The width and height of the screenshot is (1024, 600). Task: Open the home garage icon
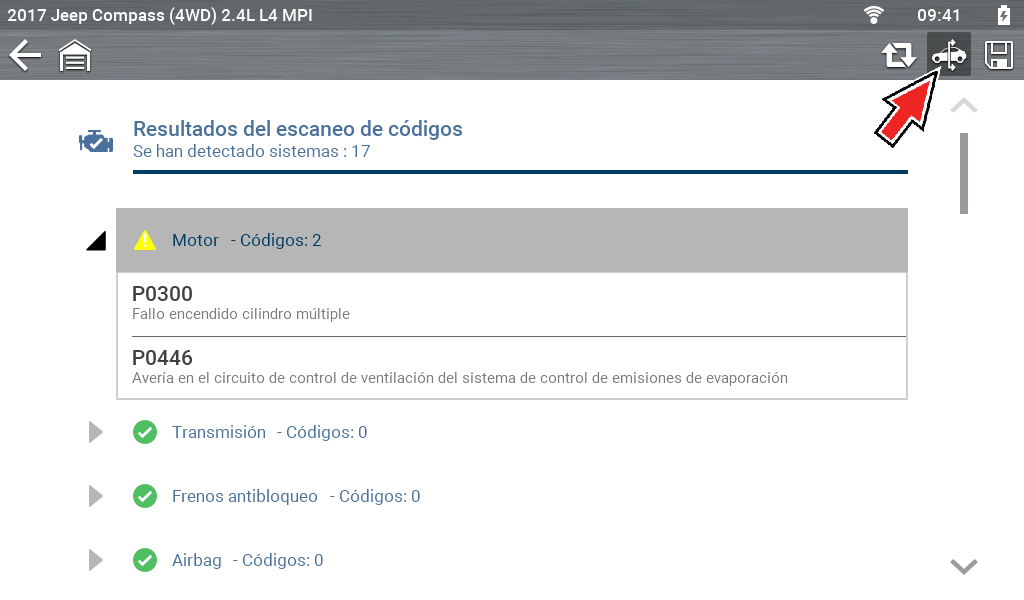click(75, 56)
